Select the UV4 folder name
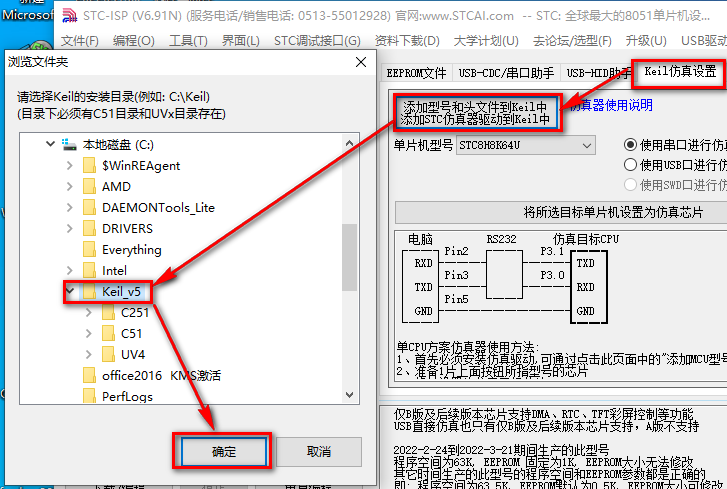 133,355
